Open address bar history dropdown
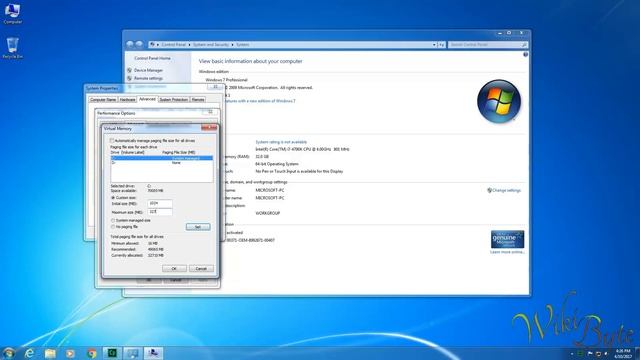The height and width of the screenshot is (360, 640). [434, 44]
